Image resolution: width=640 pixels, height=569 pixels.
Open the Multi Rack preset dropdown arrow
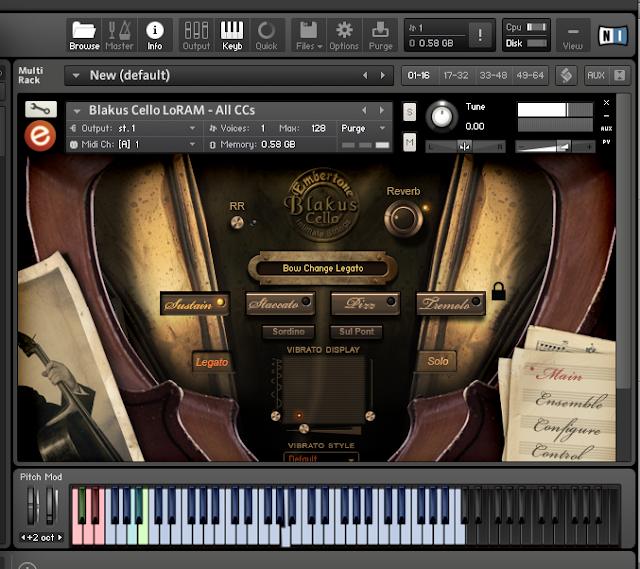(x=76, y=76)
